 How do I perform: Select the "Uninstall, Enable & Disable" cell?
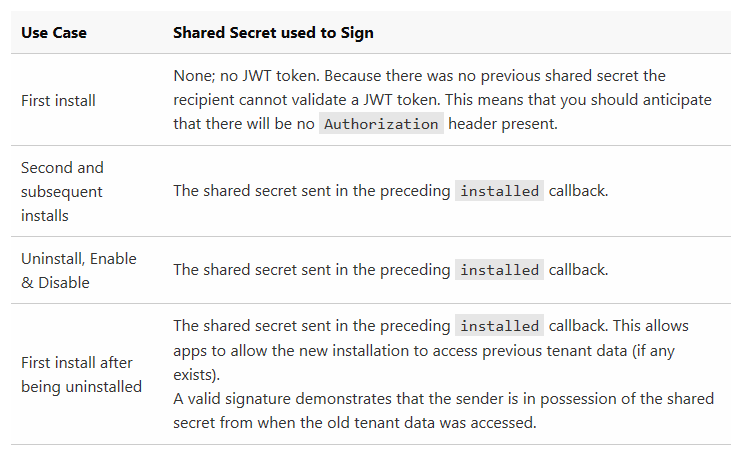[79, 270]
